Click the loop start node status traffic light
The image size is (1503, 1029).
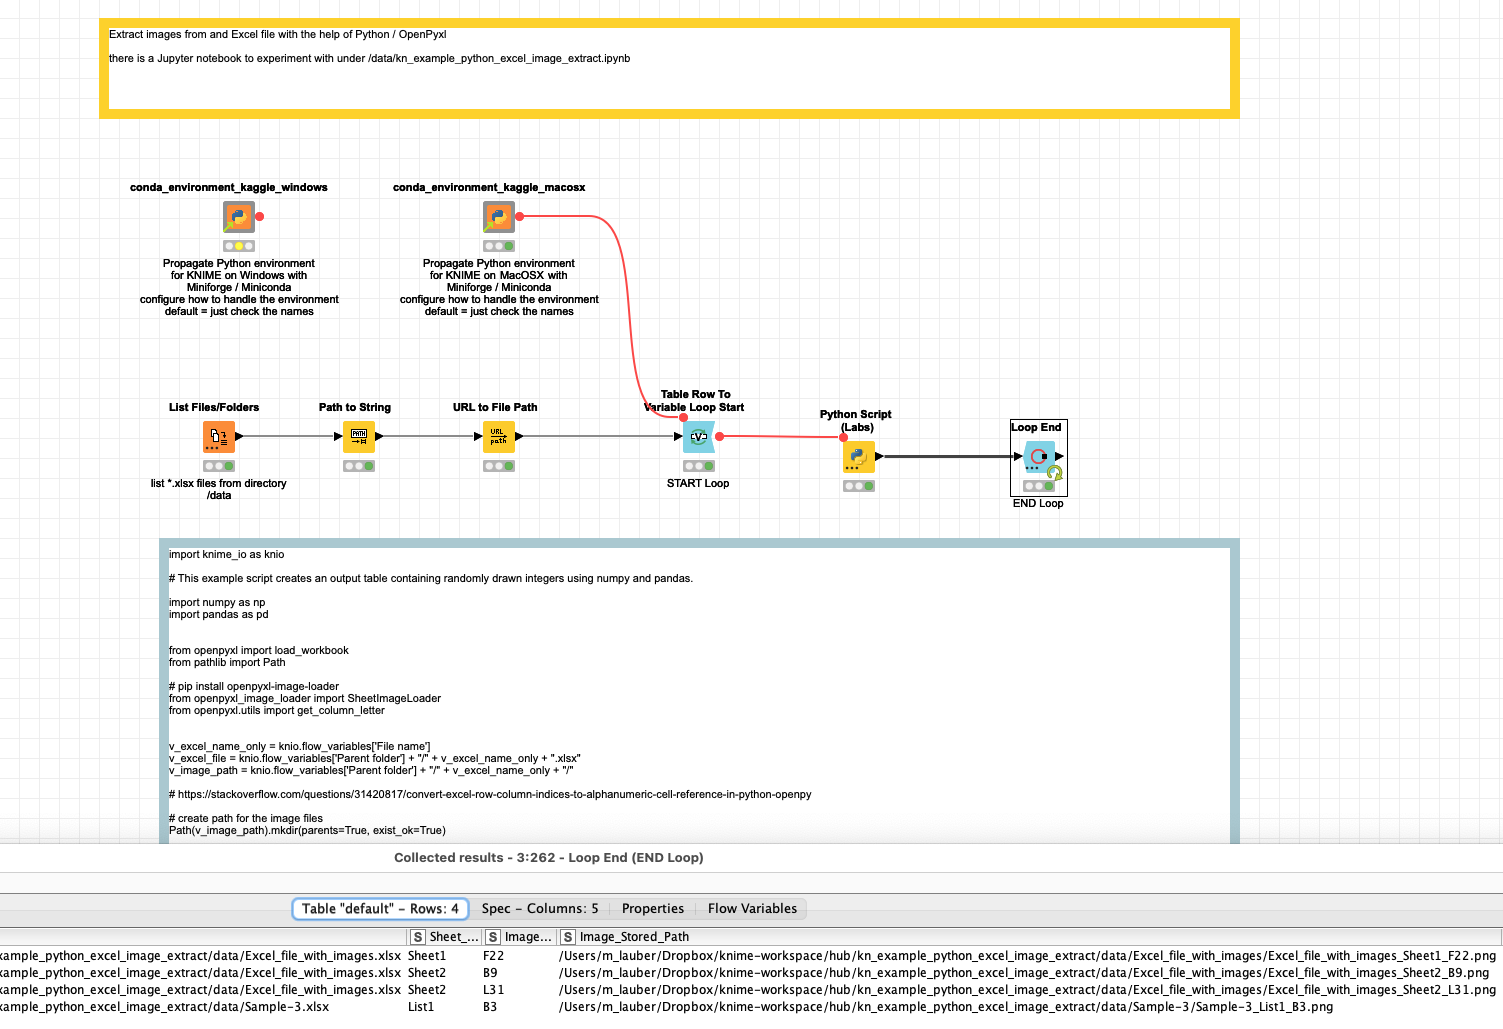coord(699,466)
